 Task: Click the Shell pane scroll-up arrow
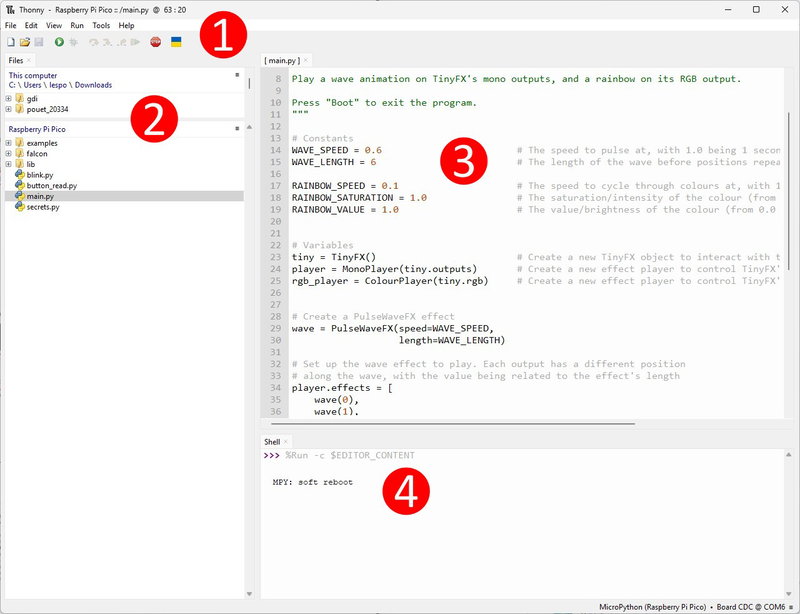(789, 454)
